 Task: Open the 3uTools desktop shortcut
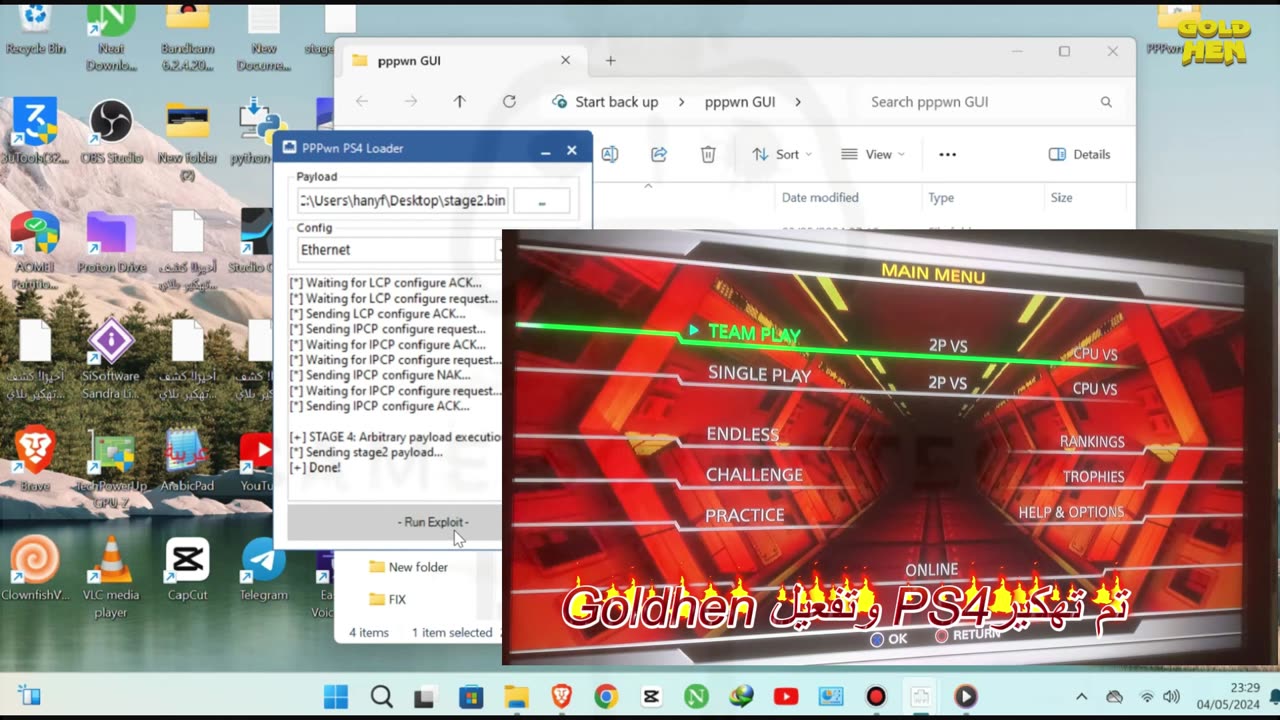tap(35, 131)
